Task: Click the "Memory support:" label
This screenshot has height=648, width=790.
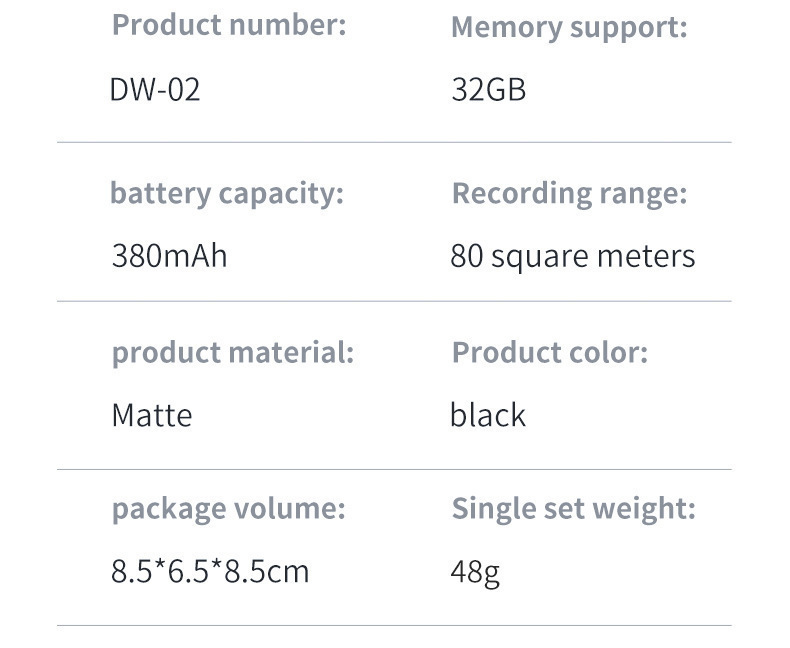Action: click(x=569, y=27)
